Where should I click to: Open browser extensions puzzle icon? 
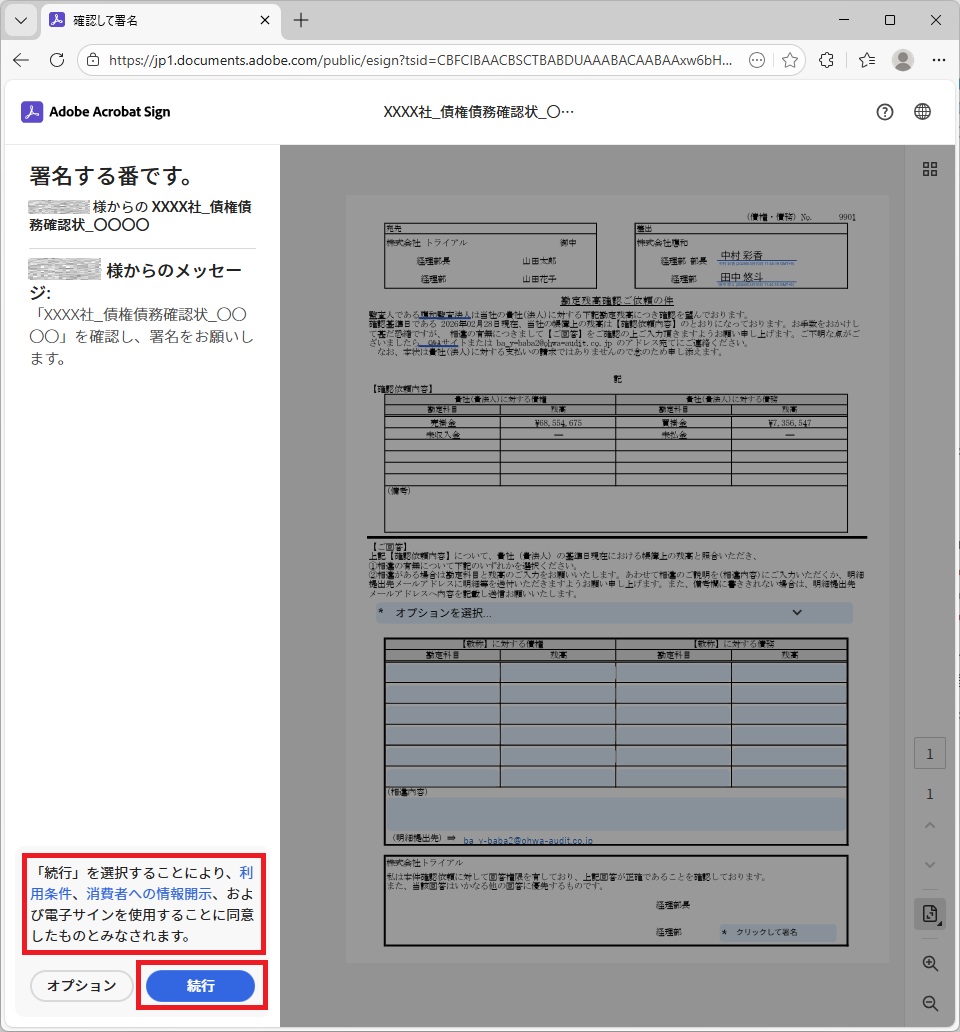[x=827, y=60]
